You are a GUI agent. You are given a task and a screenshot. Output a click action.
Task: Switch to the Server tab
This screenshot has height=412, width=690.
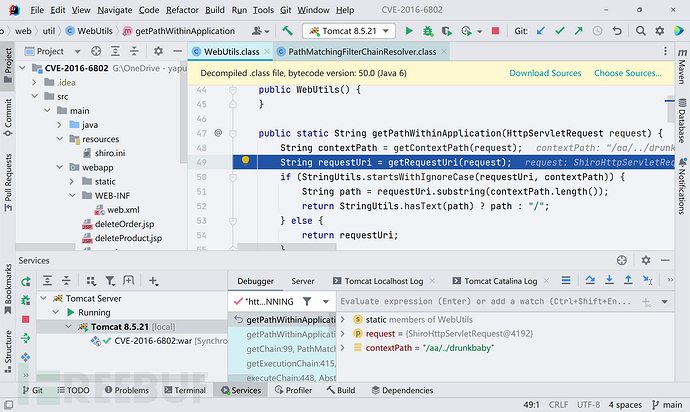[x=303, y=281]
